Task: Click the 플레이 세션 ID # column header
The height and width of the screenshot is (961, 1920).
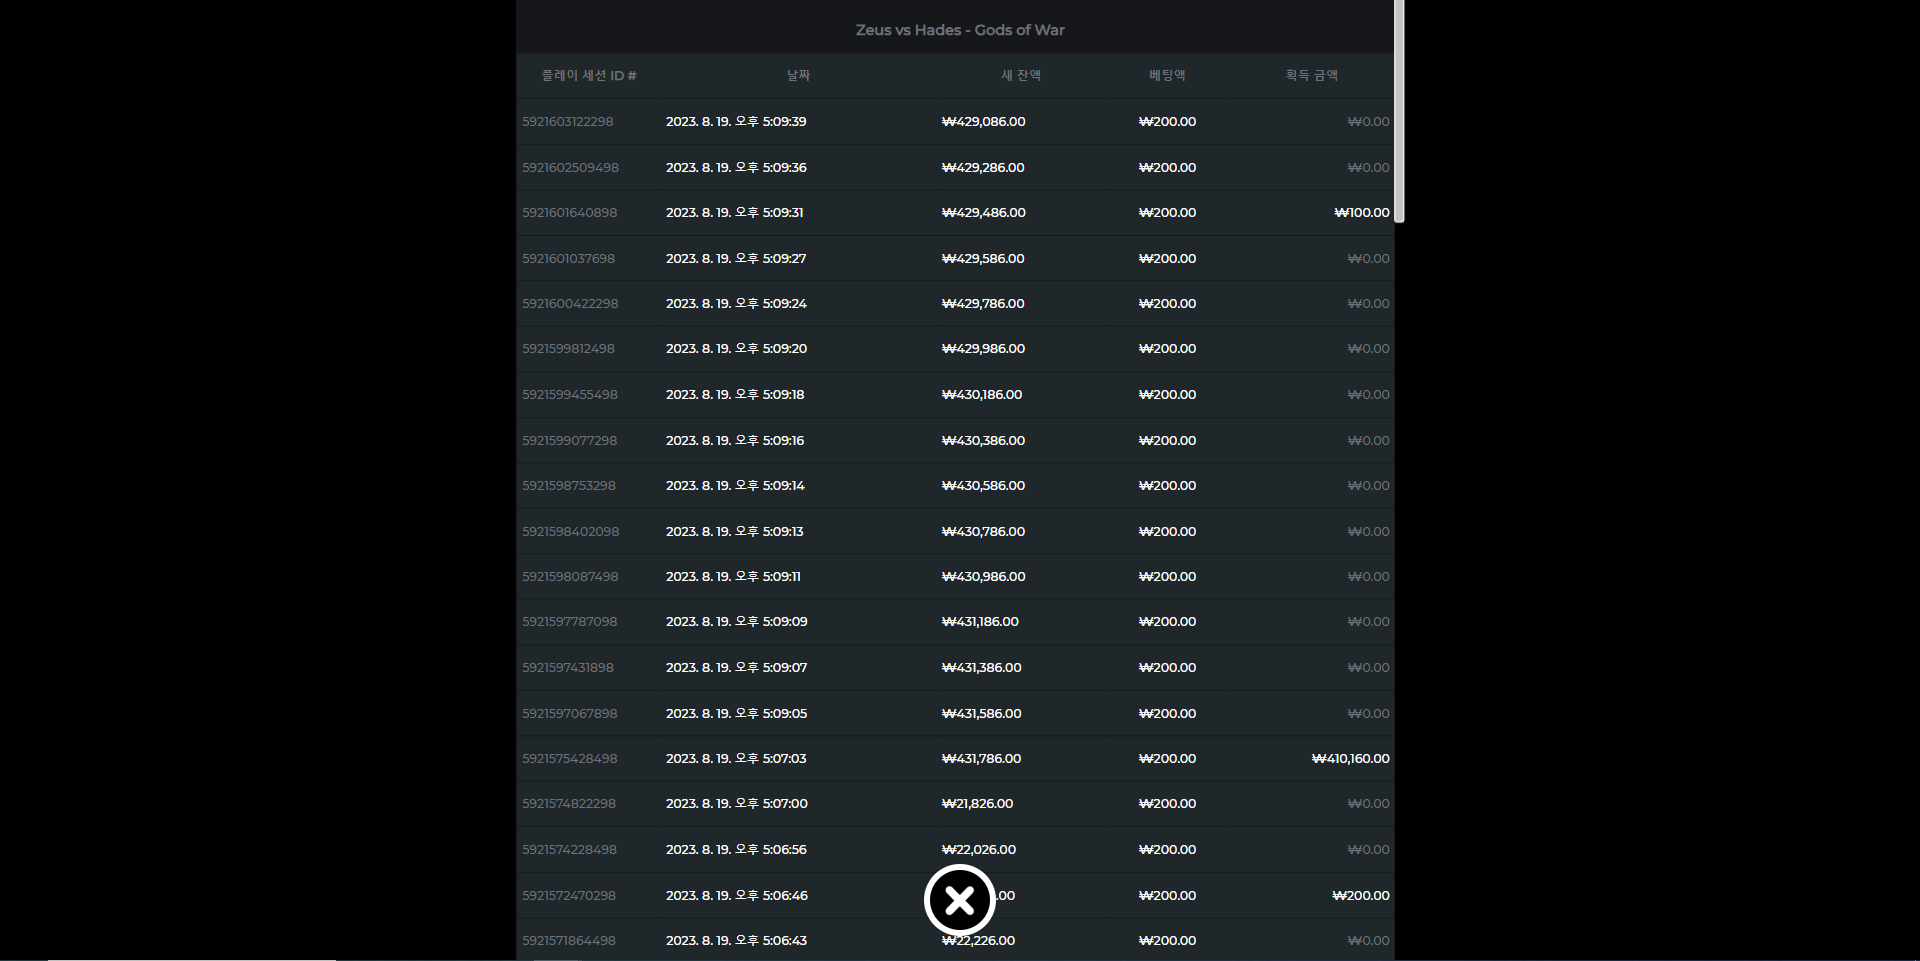Action: [589, 76]
